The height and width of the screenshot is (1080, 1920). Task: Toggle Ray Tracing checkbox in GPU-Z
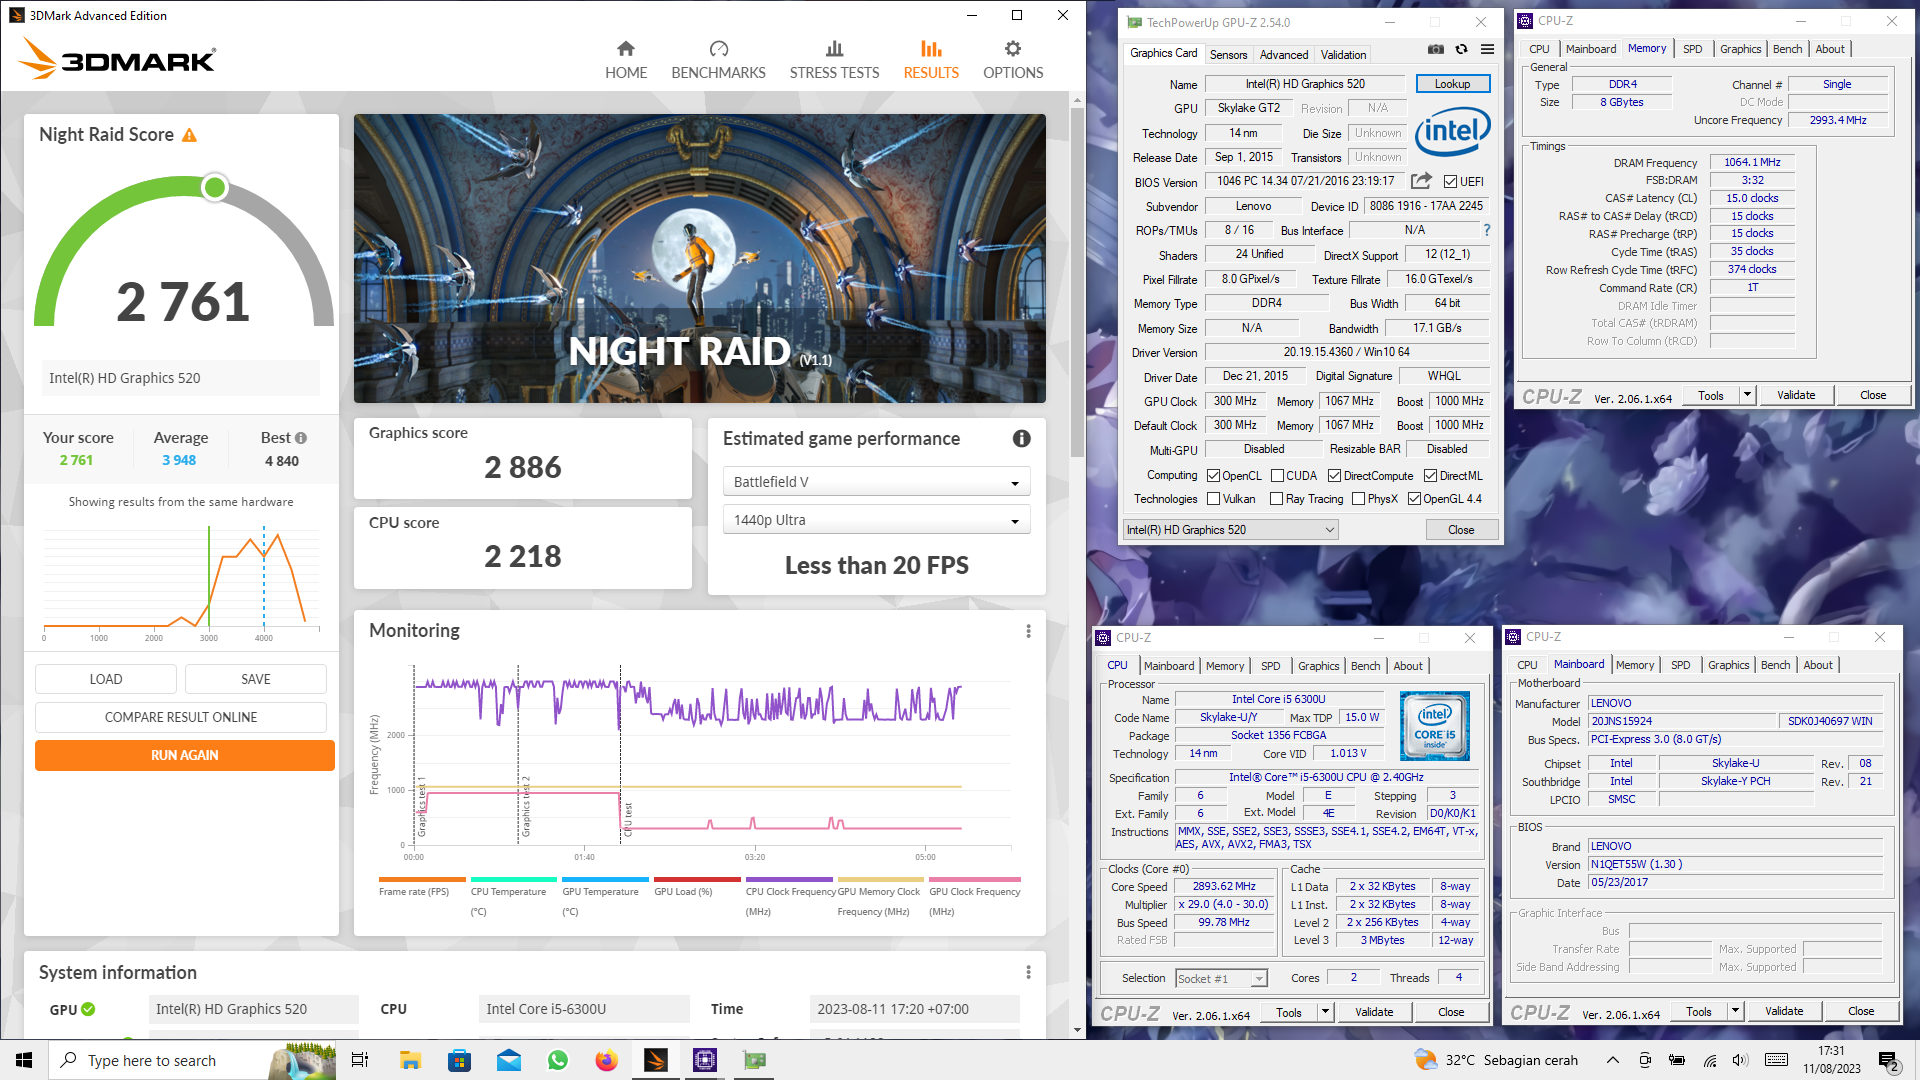pos(1276,499)
